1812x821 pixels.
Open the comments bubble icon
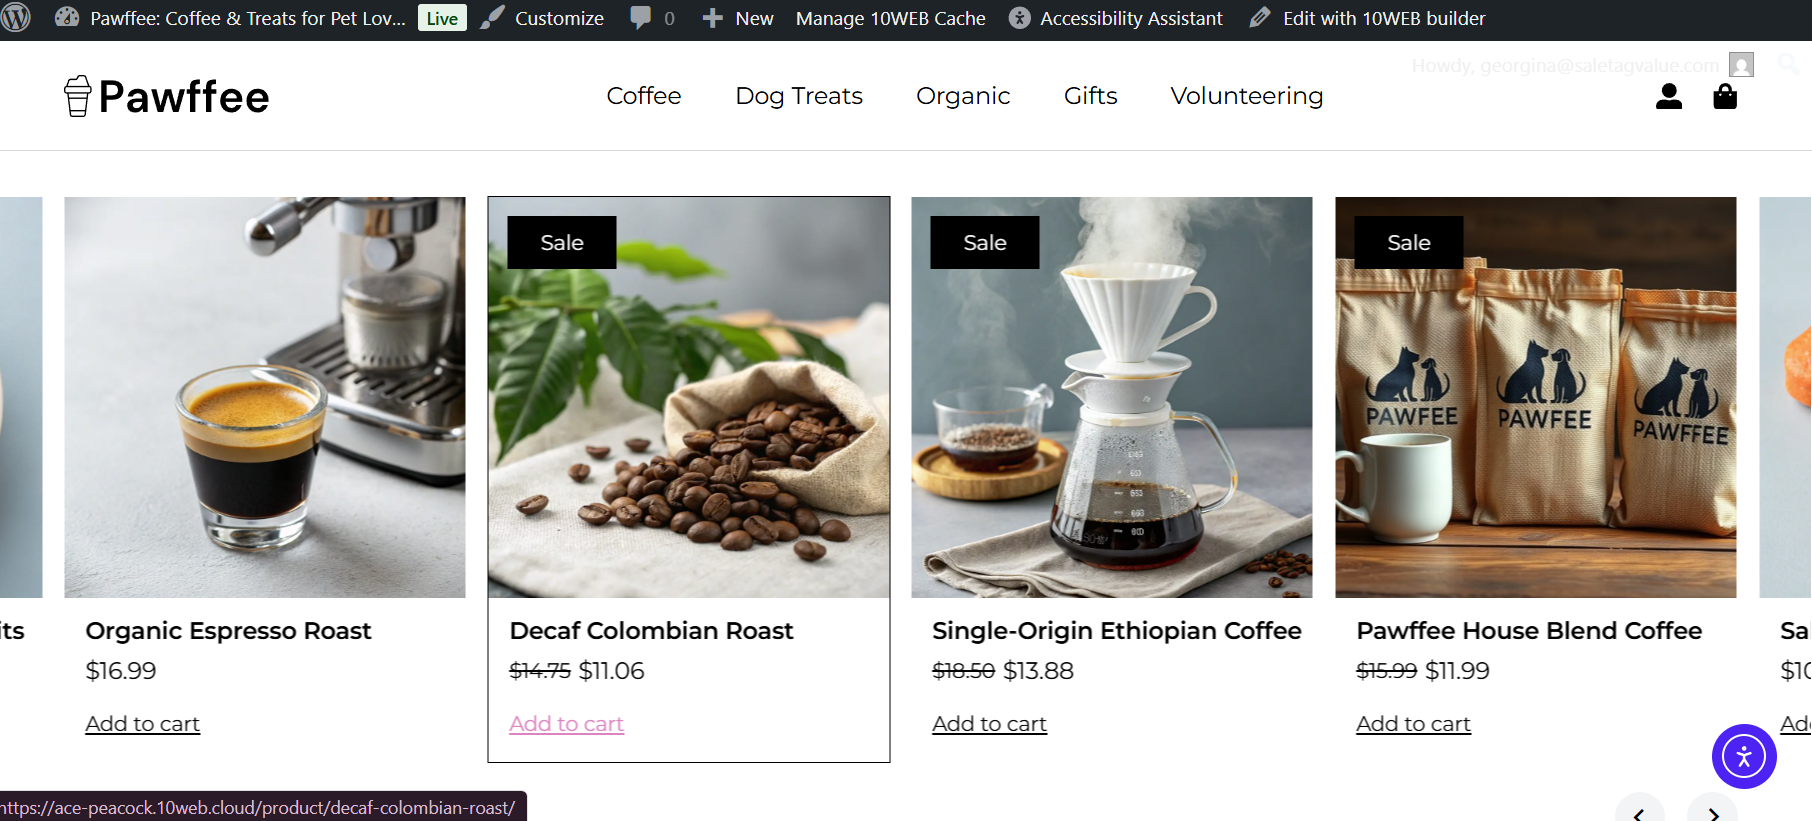click(x=641, y=18)
